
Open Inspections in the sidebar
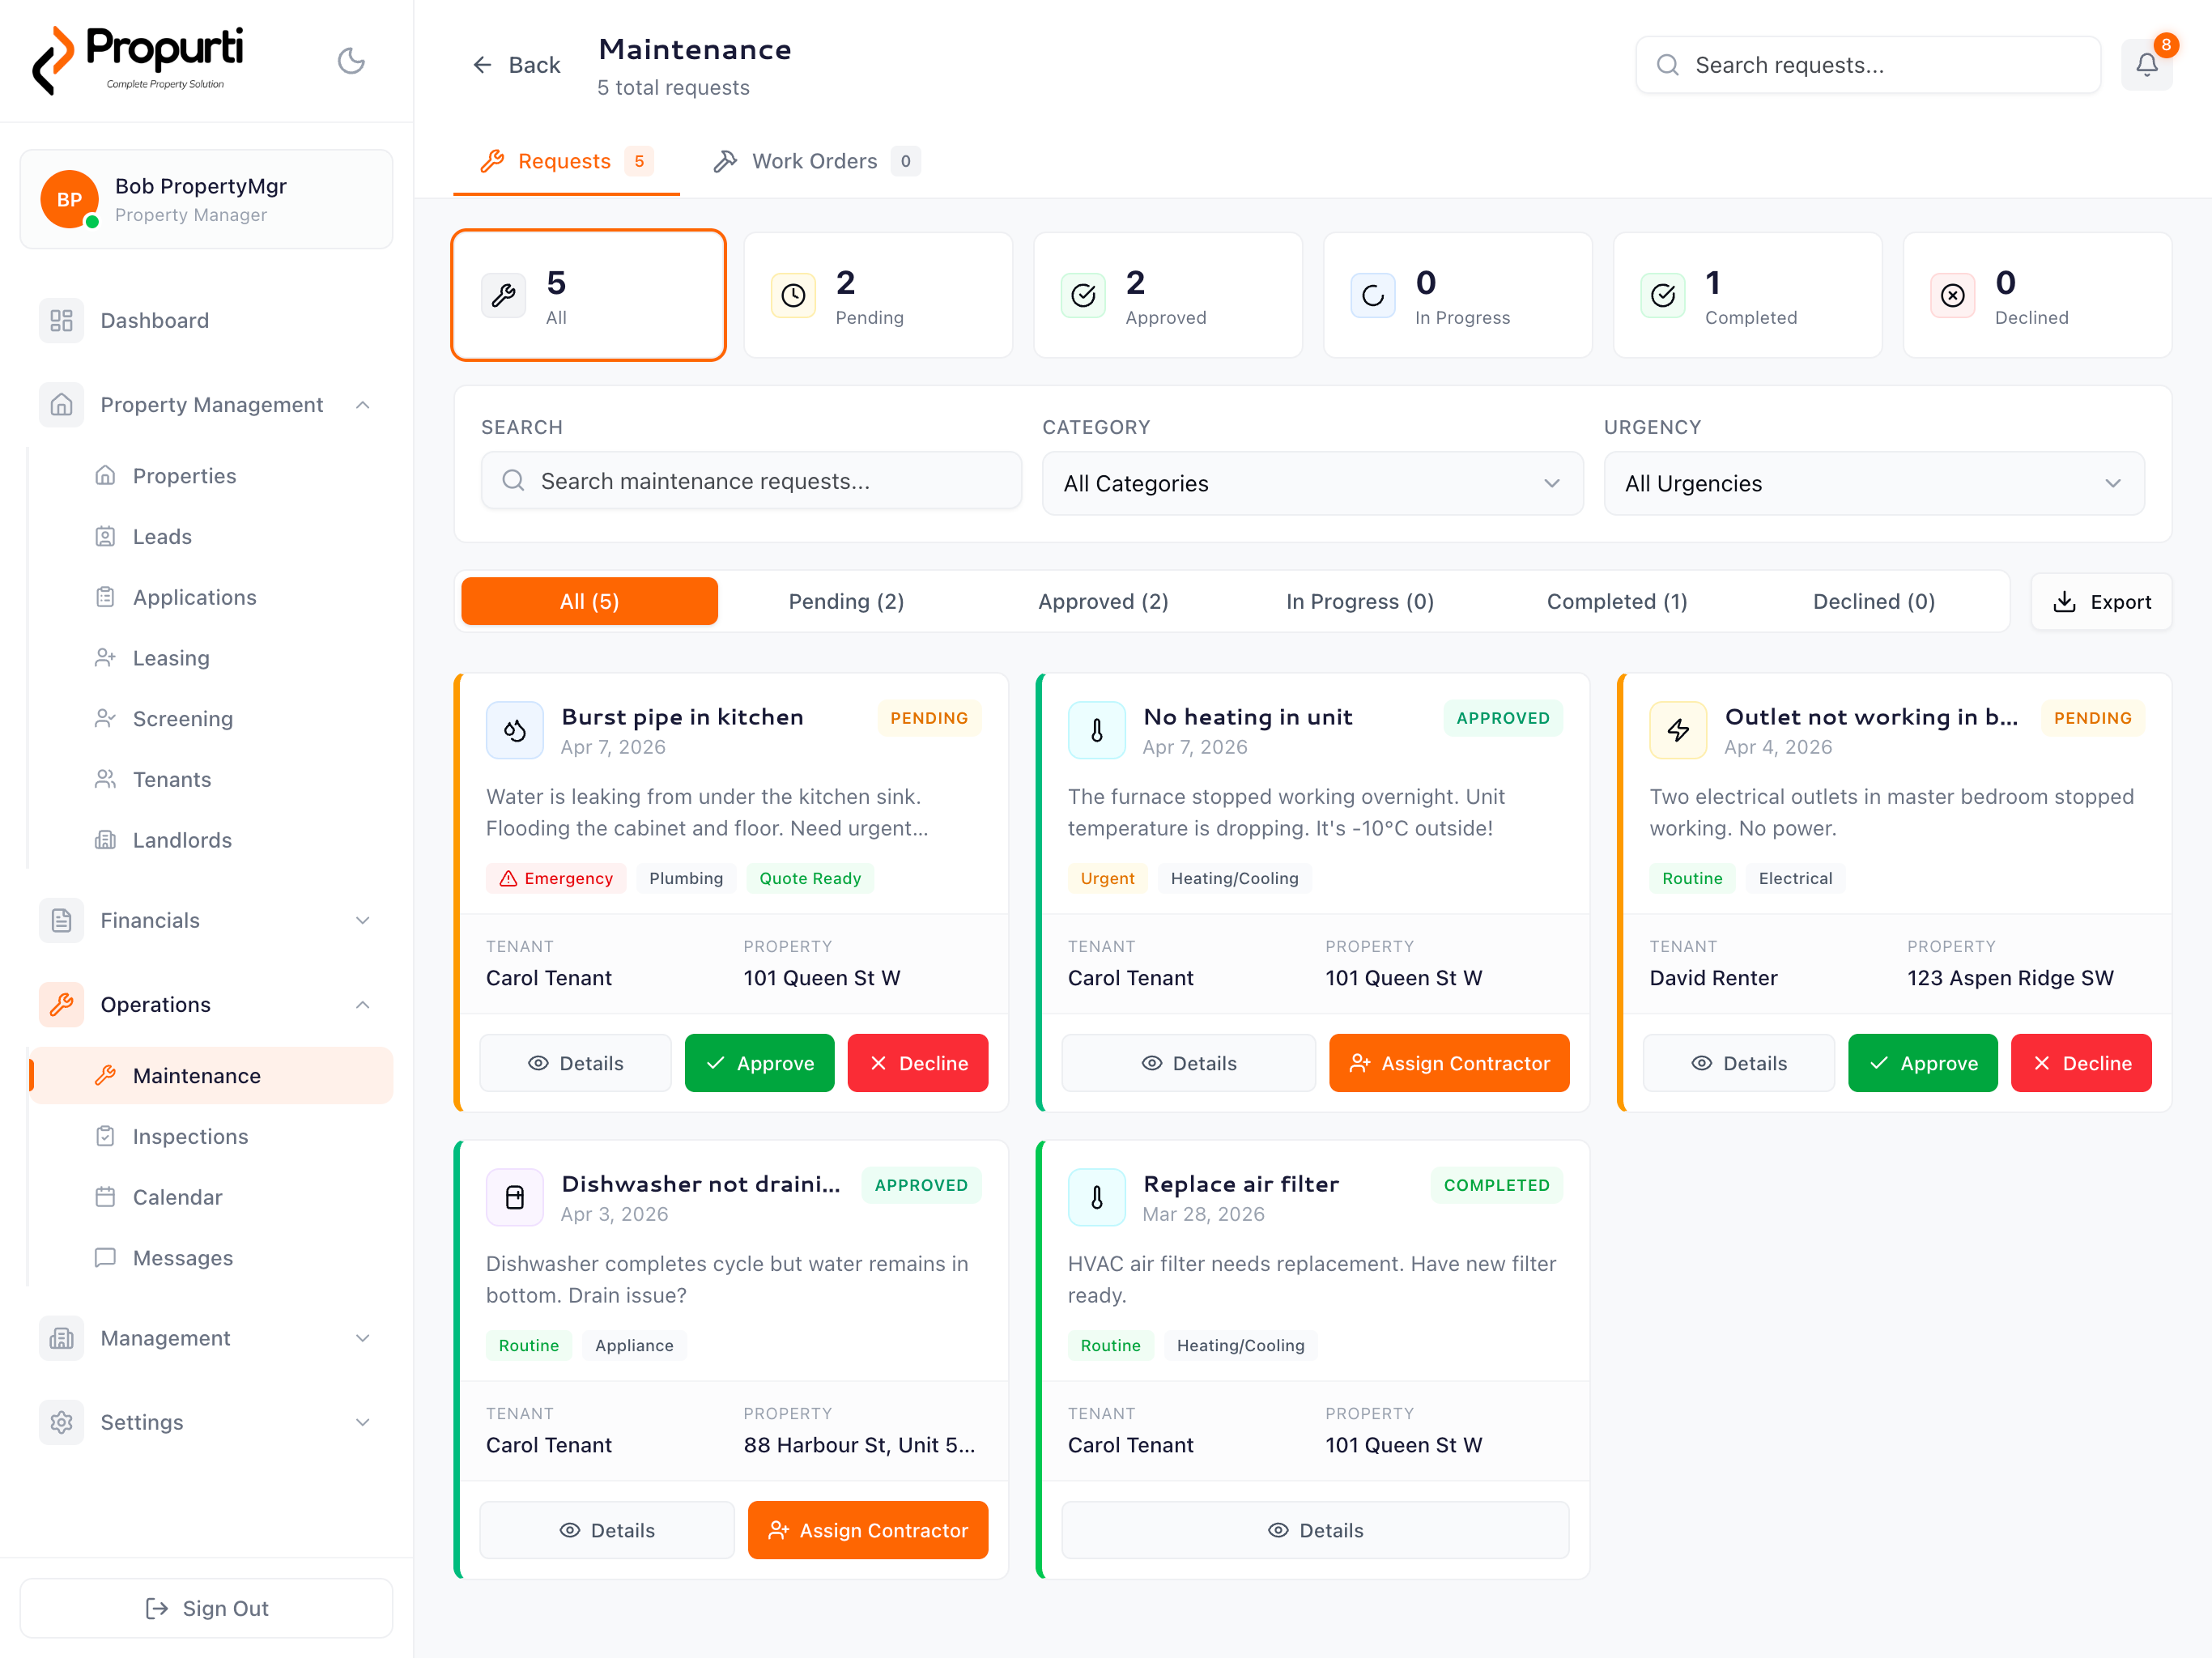(190, 1137)
